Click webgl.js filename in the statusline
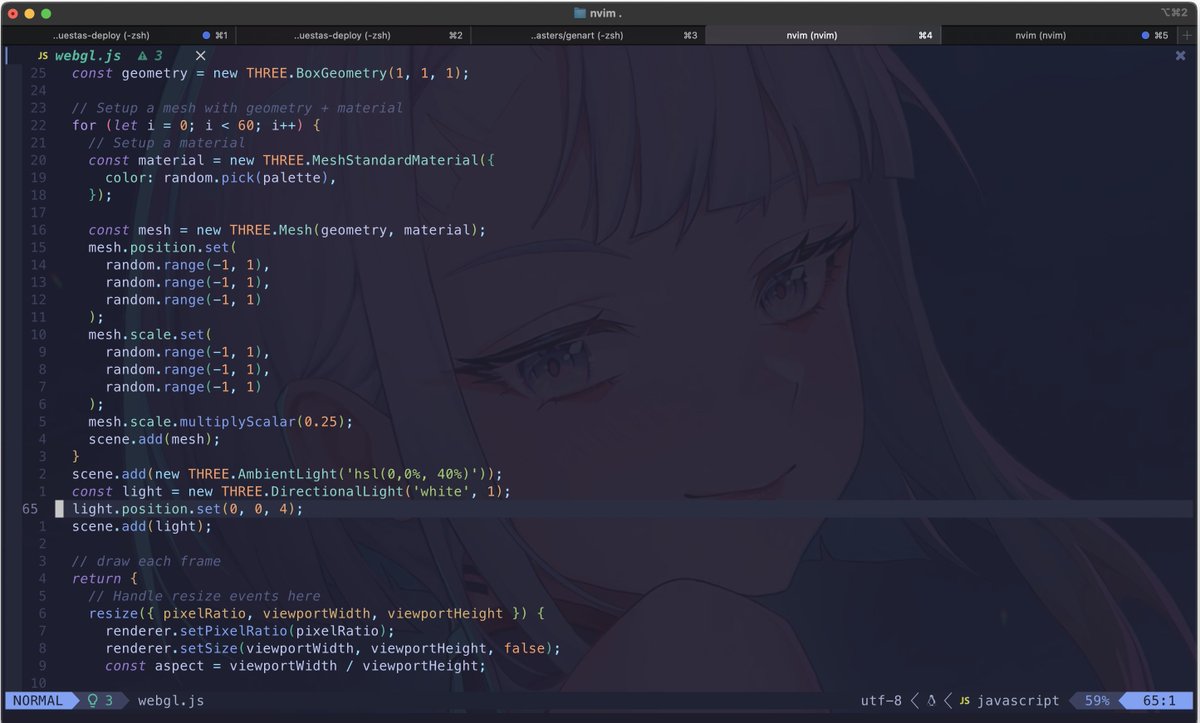The image size is (1200, 723). pyautogui.click(x=171, y=701)
